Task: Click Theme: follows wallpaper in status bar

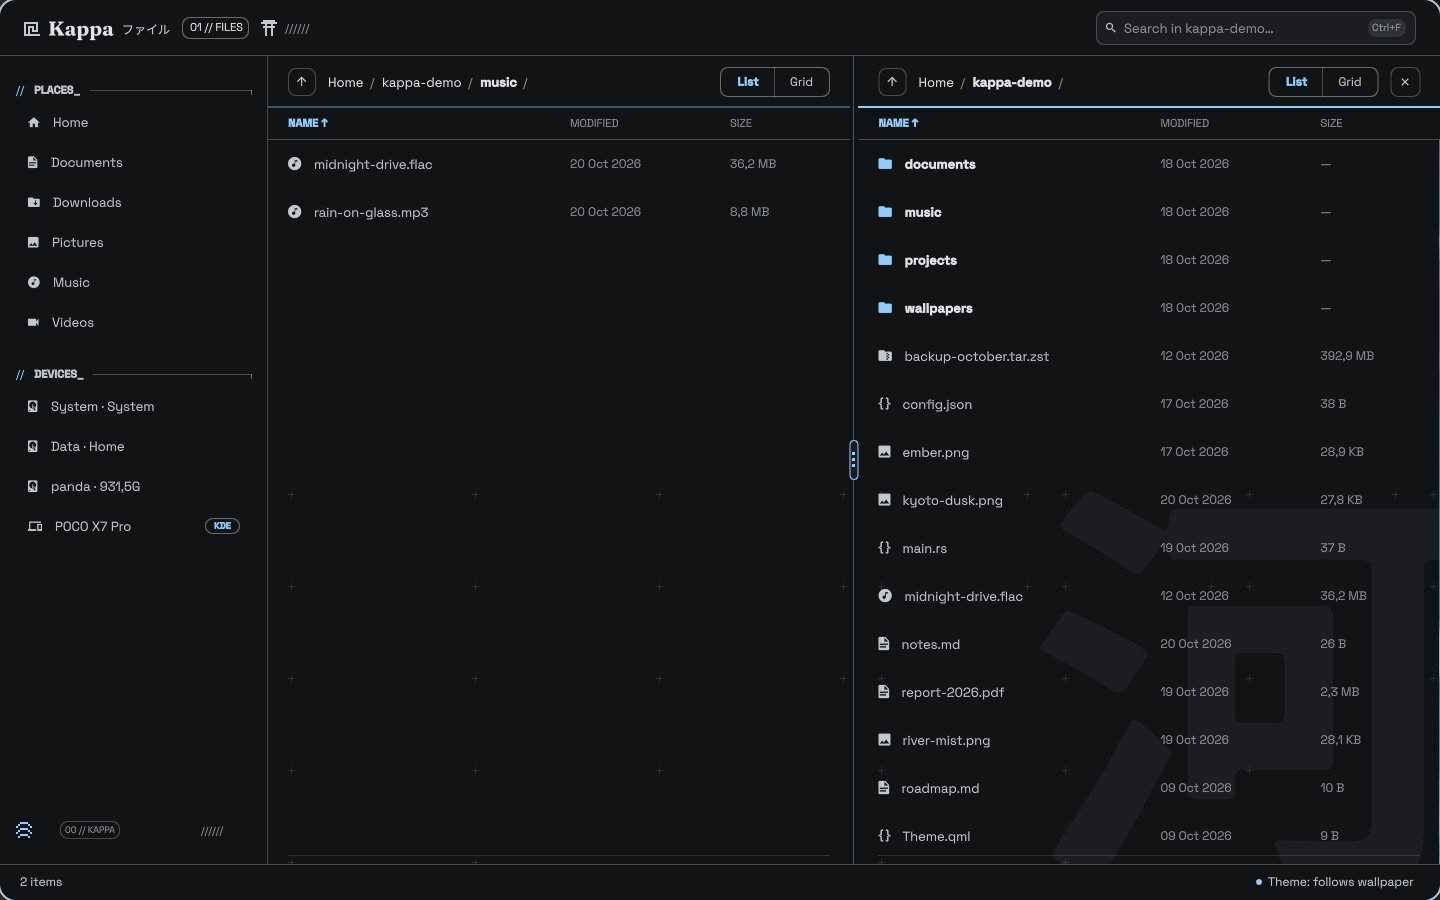Action: pos(1334,882)
